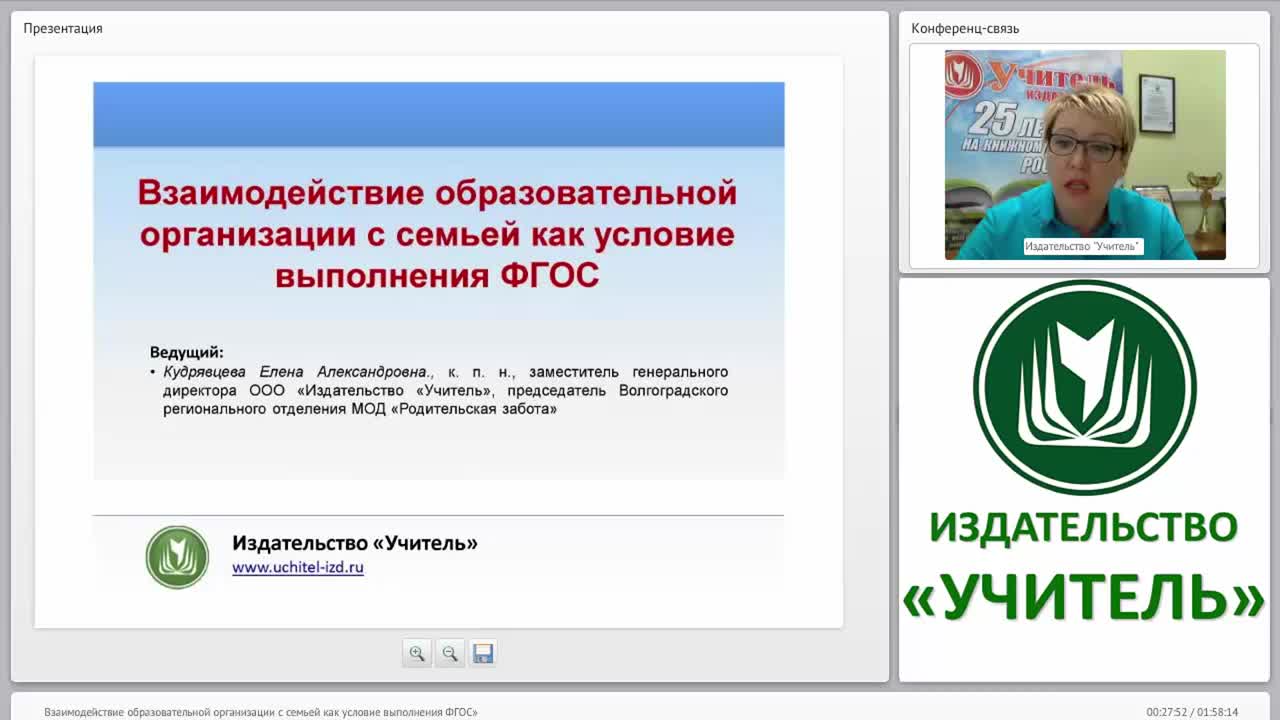Click the slide title Взаимодействие образовательной организации
The width and height of the screenshot is (1280, 720).
[x=437, y=233]
